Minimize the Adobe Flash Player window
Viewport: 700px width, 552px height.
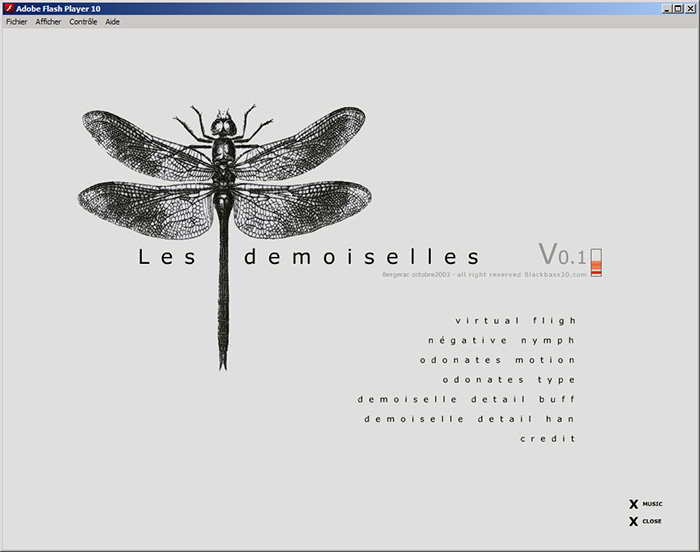tap(667, 8)
